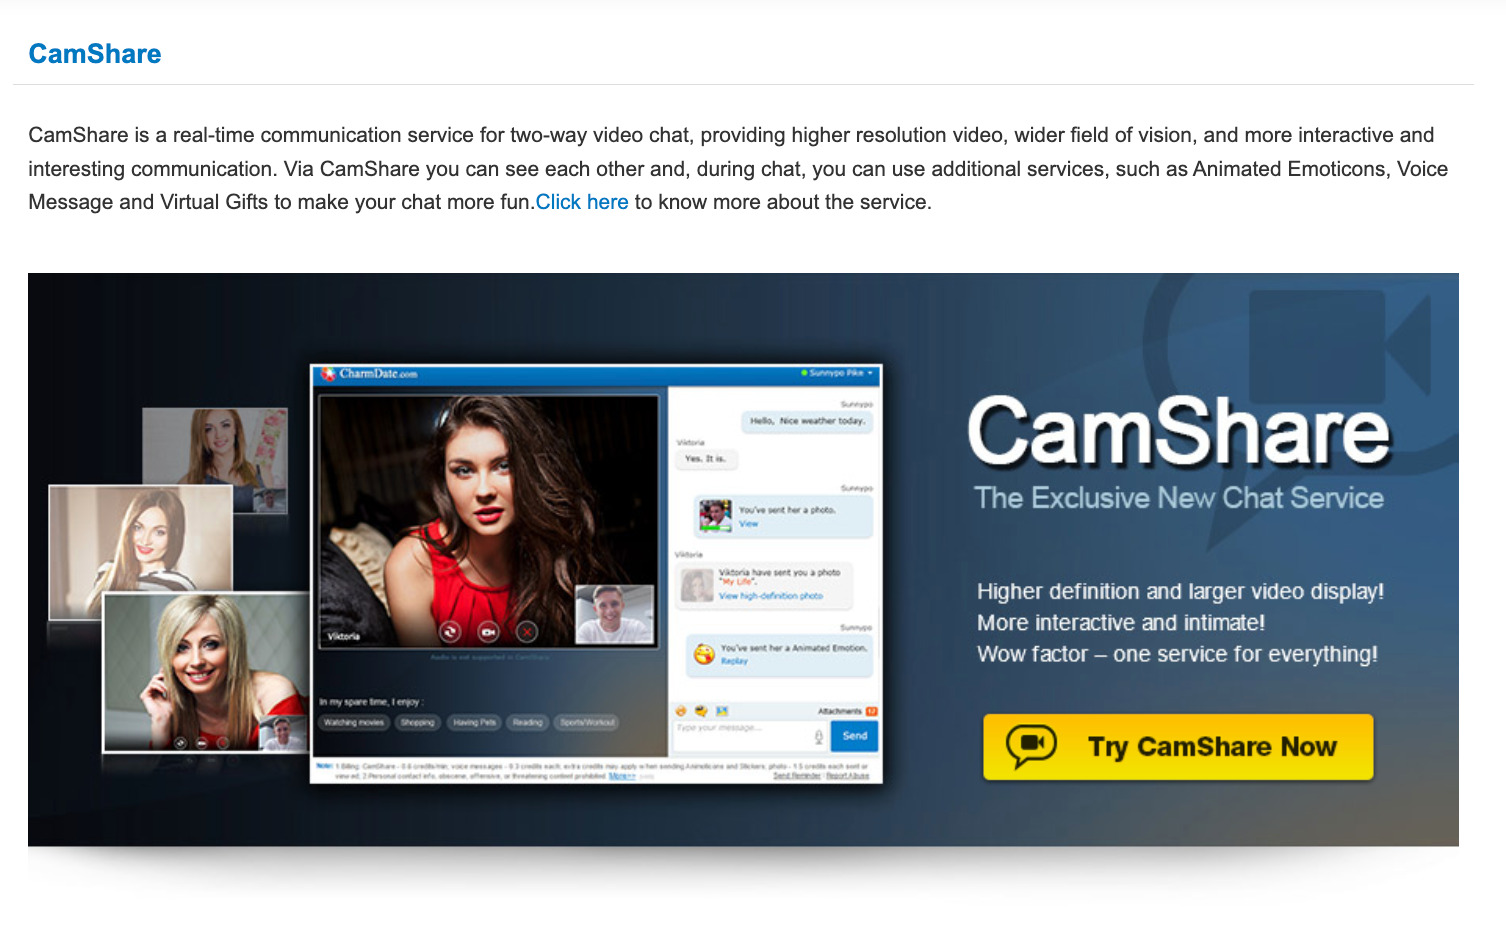The height and width of the screenshot is (946, 1506).
Task: Open the CamShare heading link
Action: click(x=95, y=54)
